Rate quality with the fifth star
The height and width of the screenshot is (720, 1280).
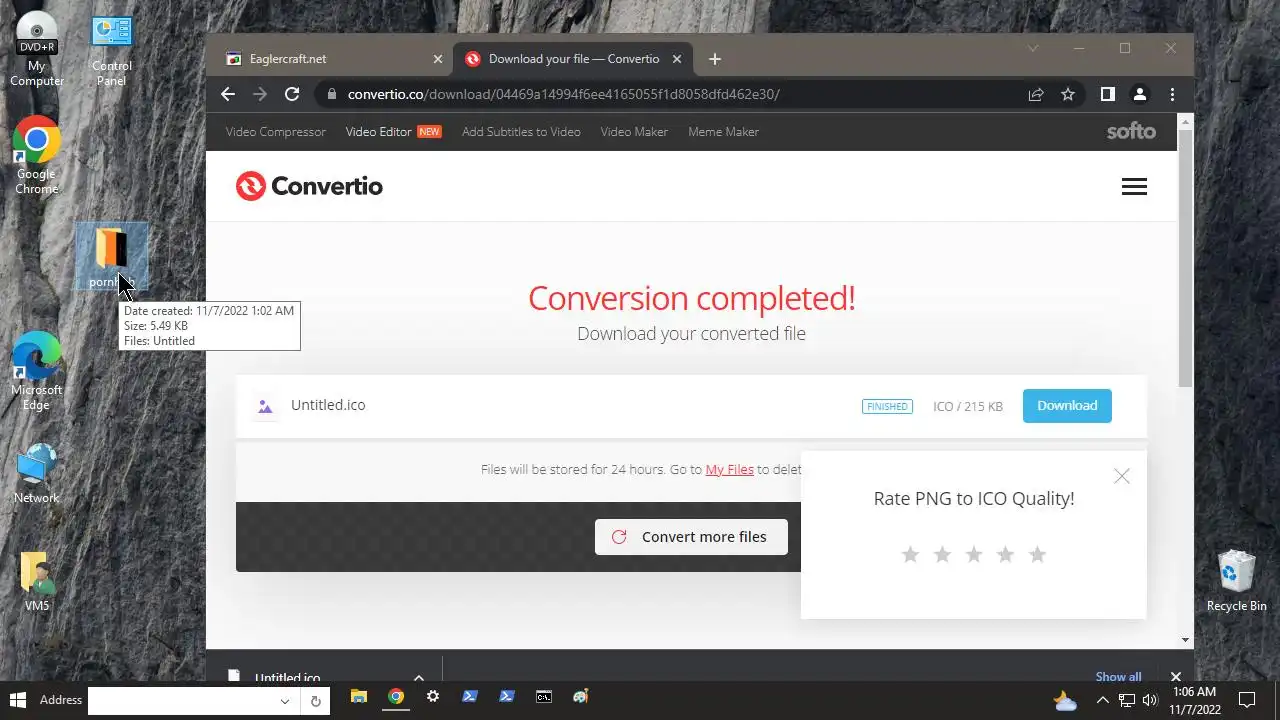pyautogui.click(x=1037, y=554)
